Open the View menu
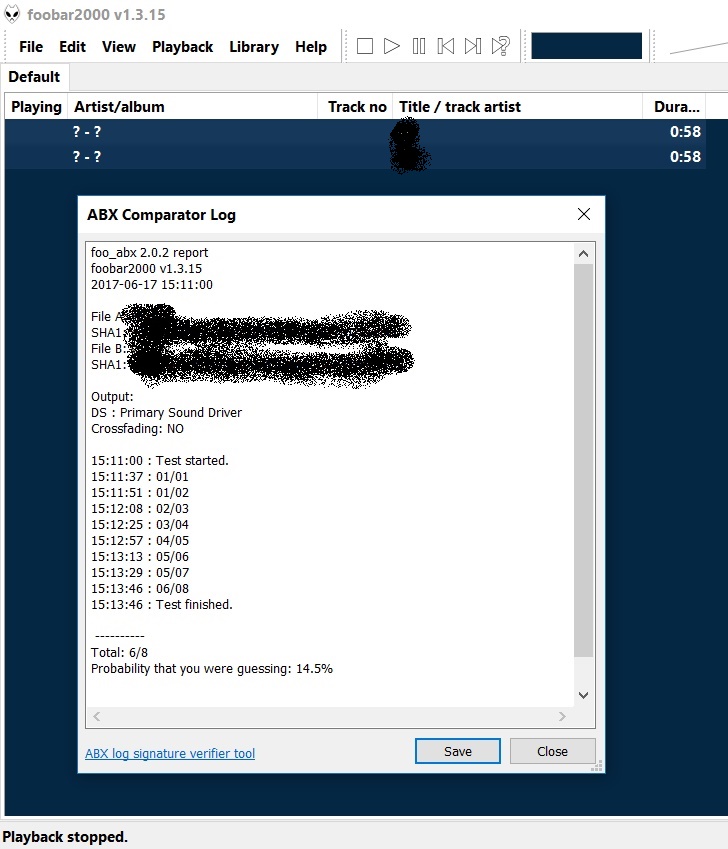 tap(119, 47)
